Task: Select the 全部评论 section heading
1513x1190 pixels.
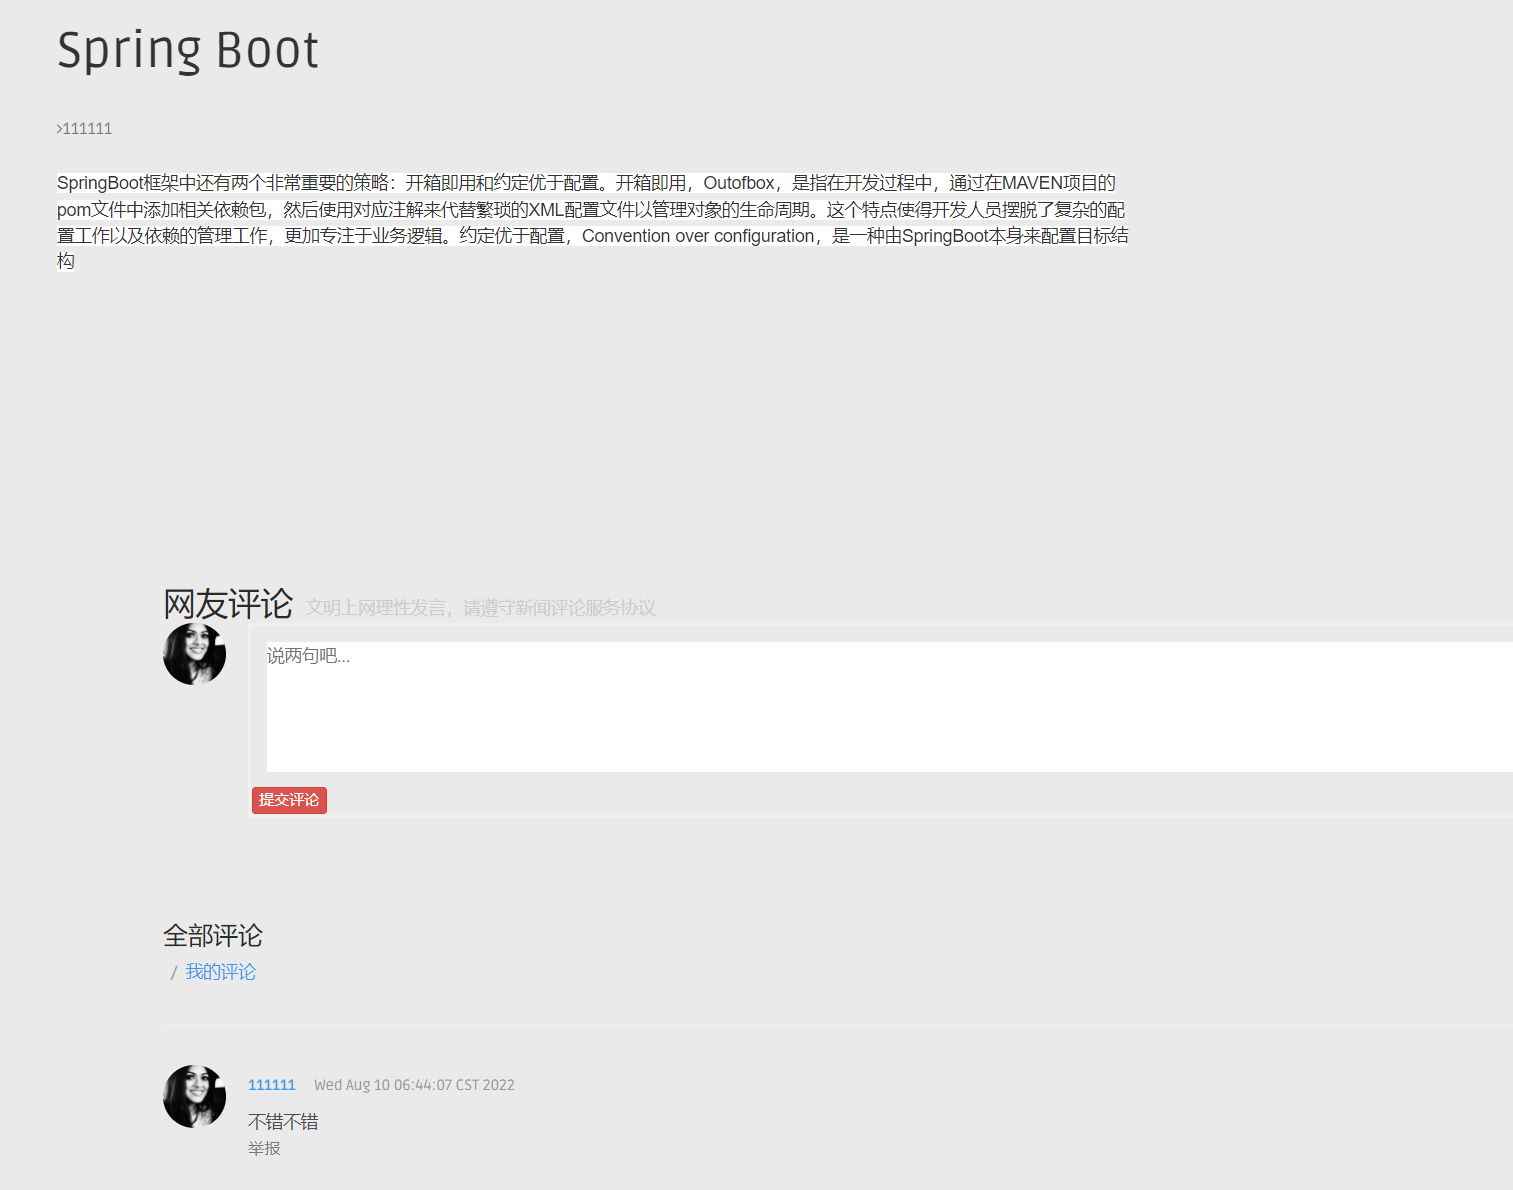Action: pyautogui.click(x=212, y=936)
